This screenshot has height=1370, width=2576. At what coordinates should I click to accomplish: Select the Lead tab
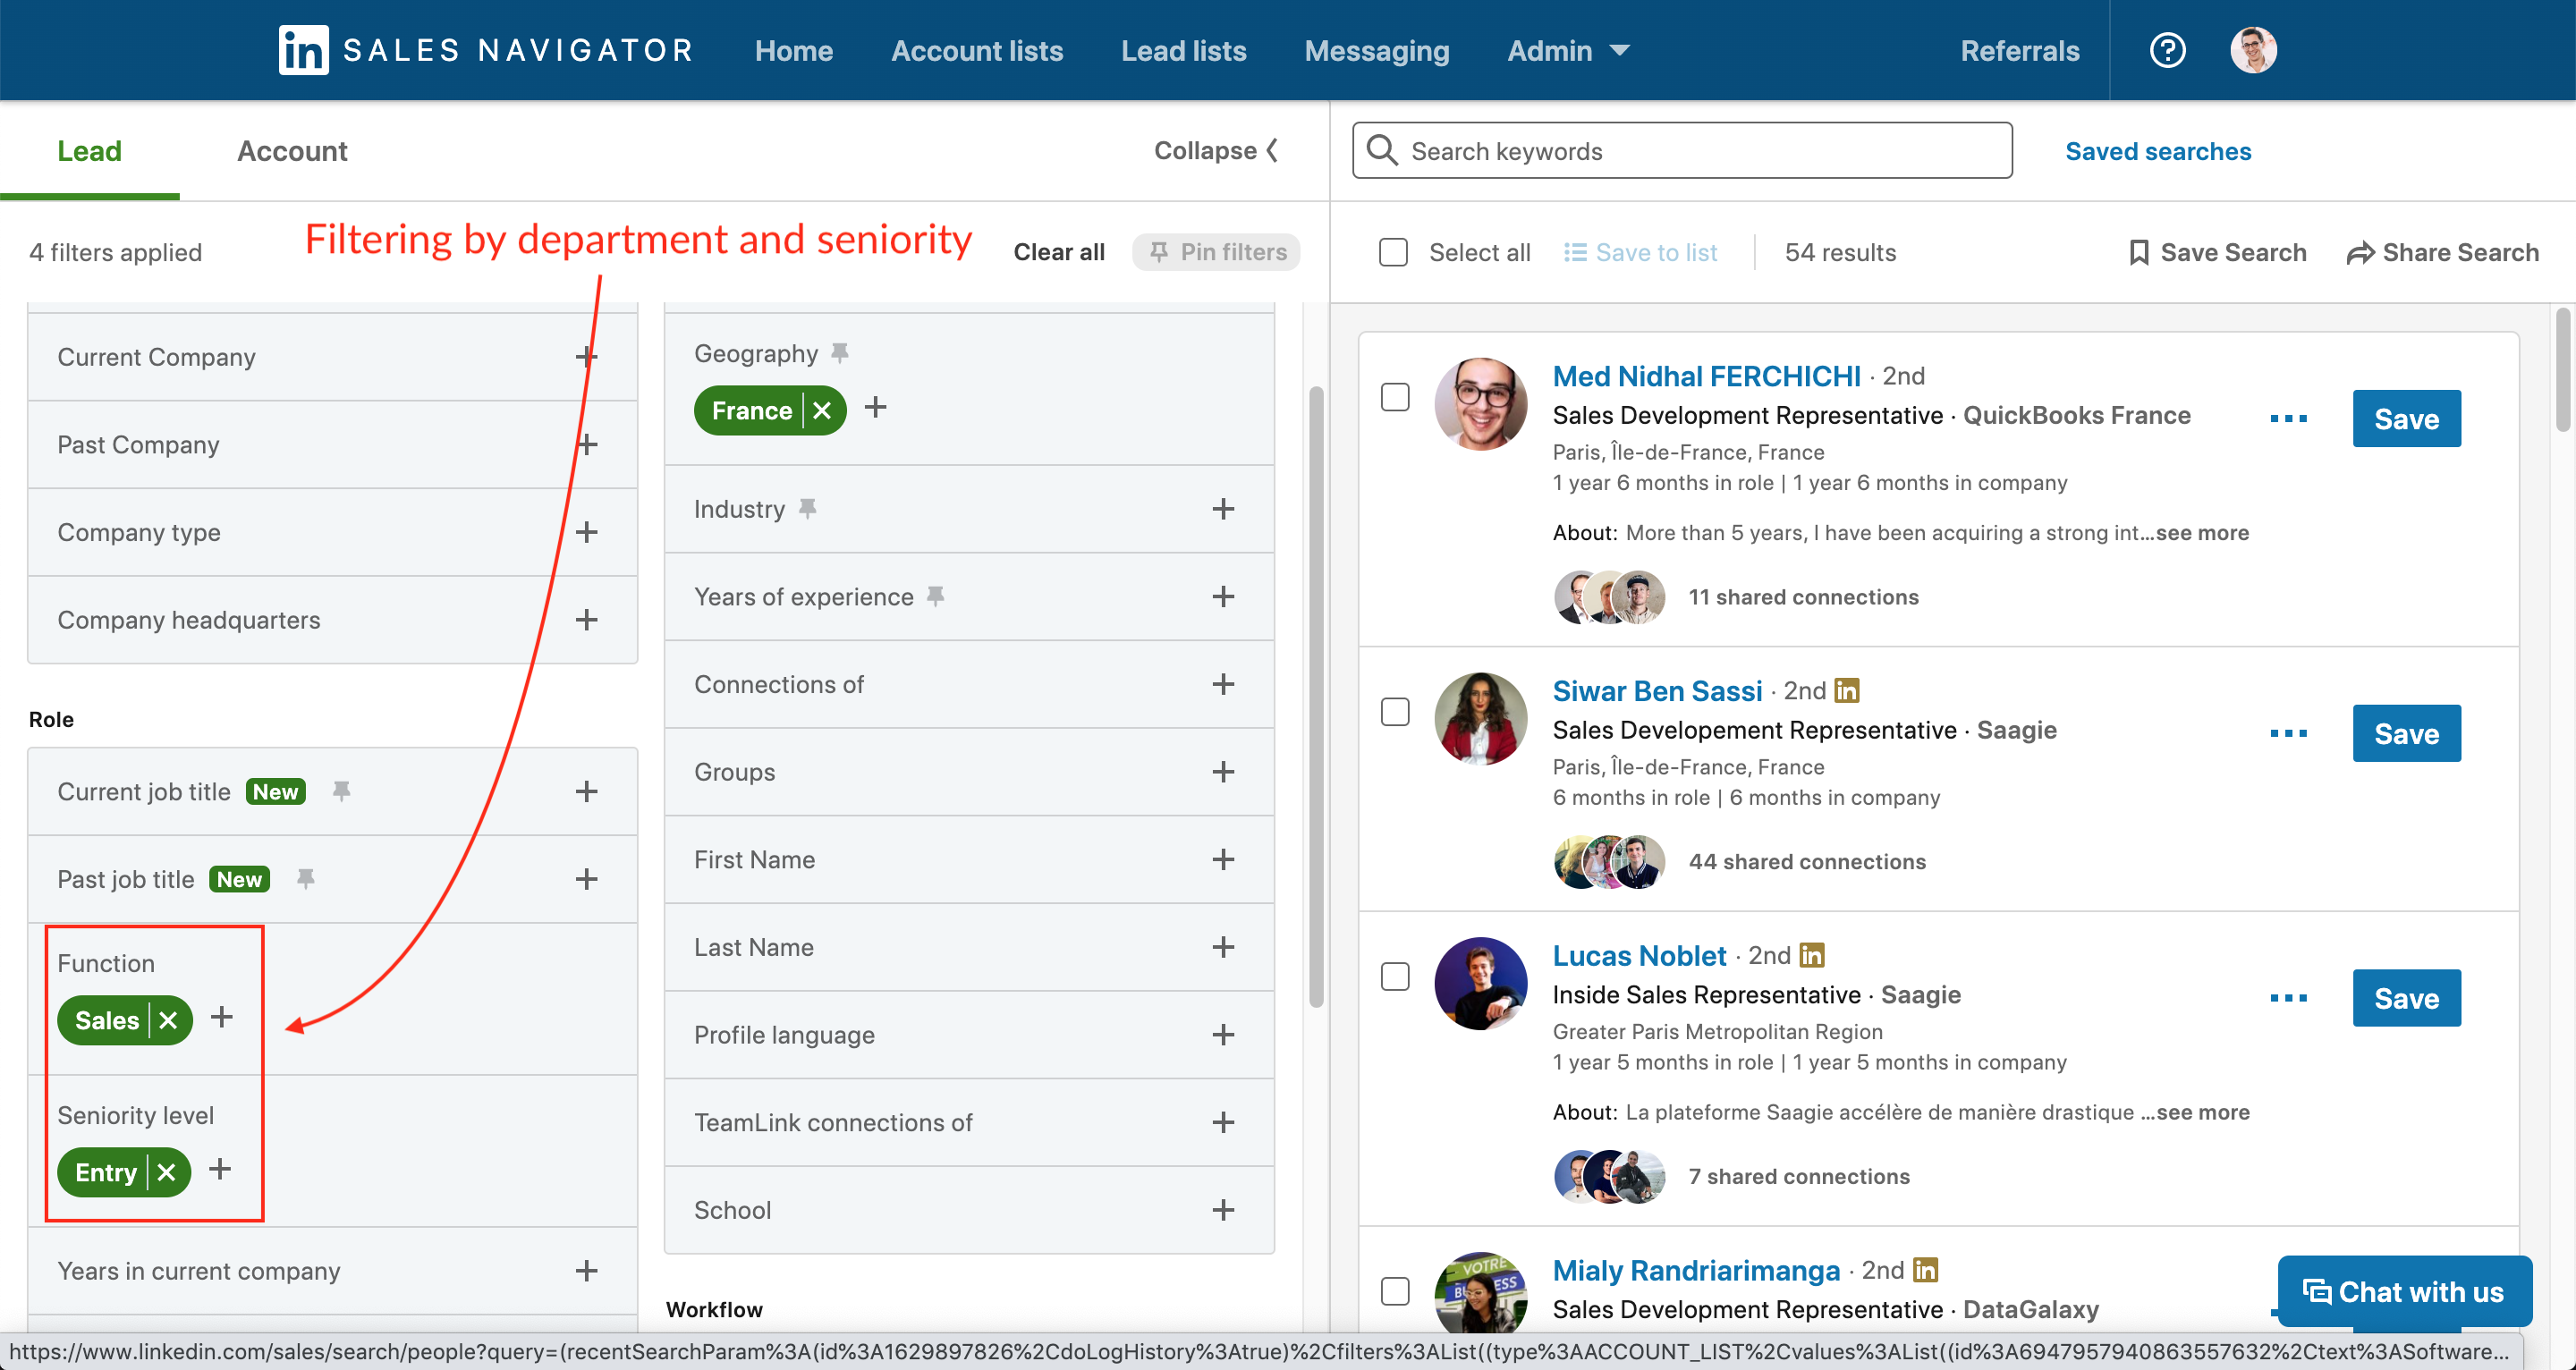[87, 150]
